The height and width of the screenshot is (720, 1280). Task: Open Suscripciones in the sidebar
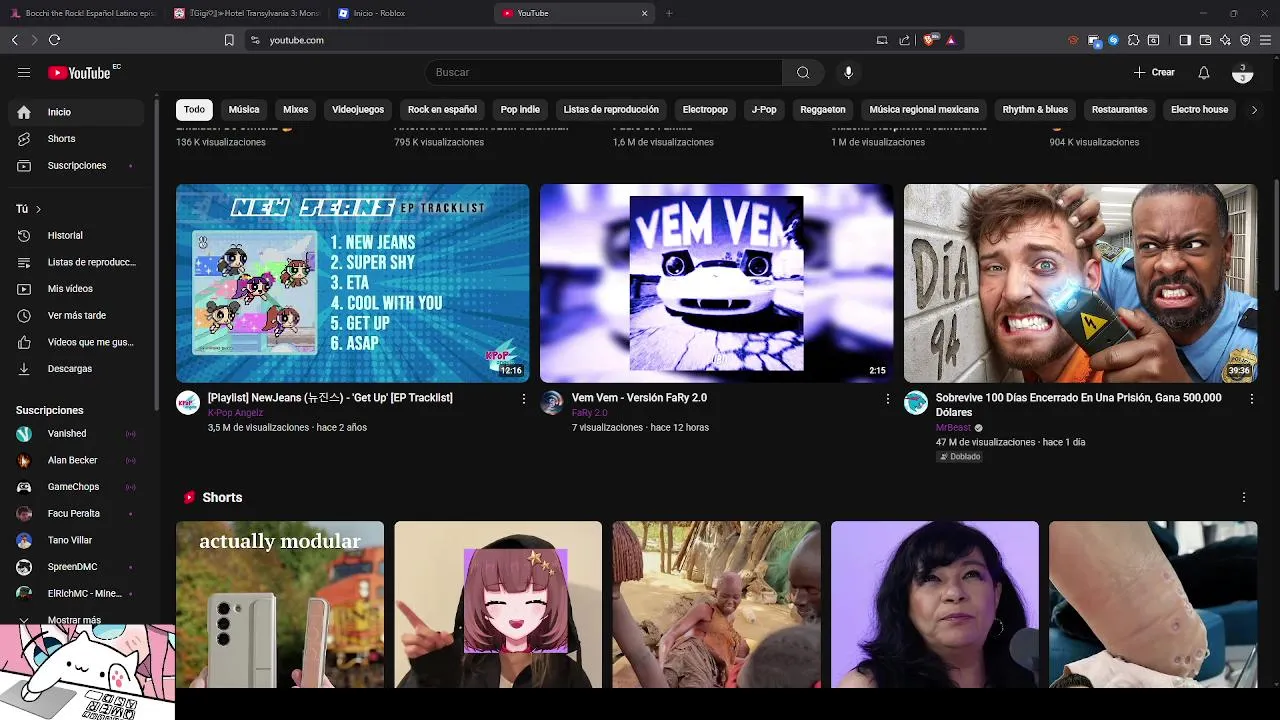76,165
